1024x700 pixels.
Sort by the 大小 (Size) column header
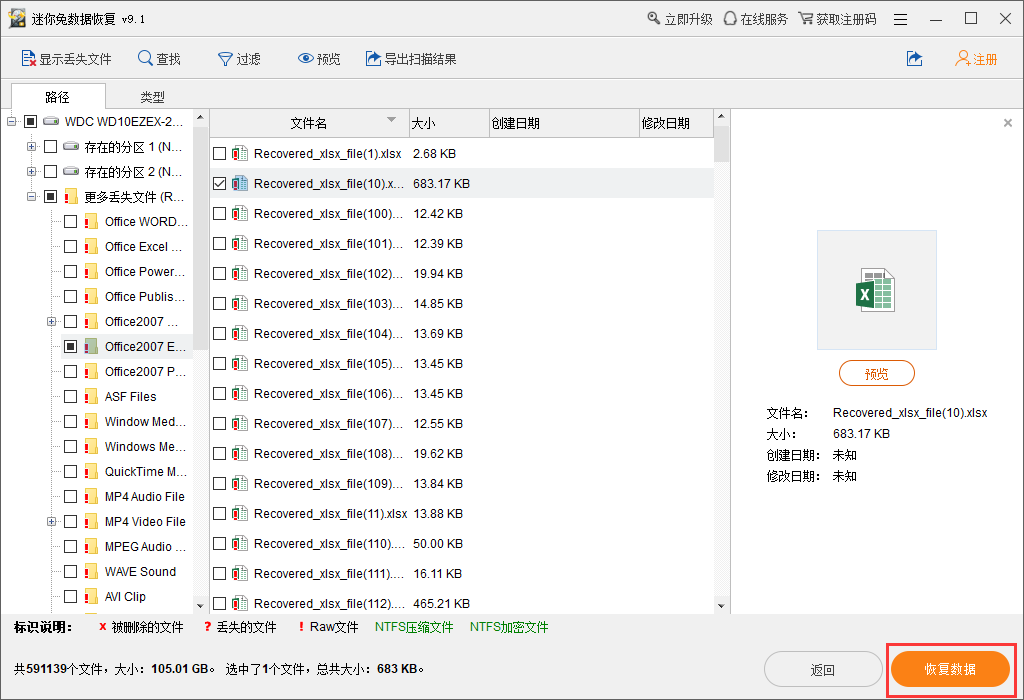tap(449, 123)
